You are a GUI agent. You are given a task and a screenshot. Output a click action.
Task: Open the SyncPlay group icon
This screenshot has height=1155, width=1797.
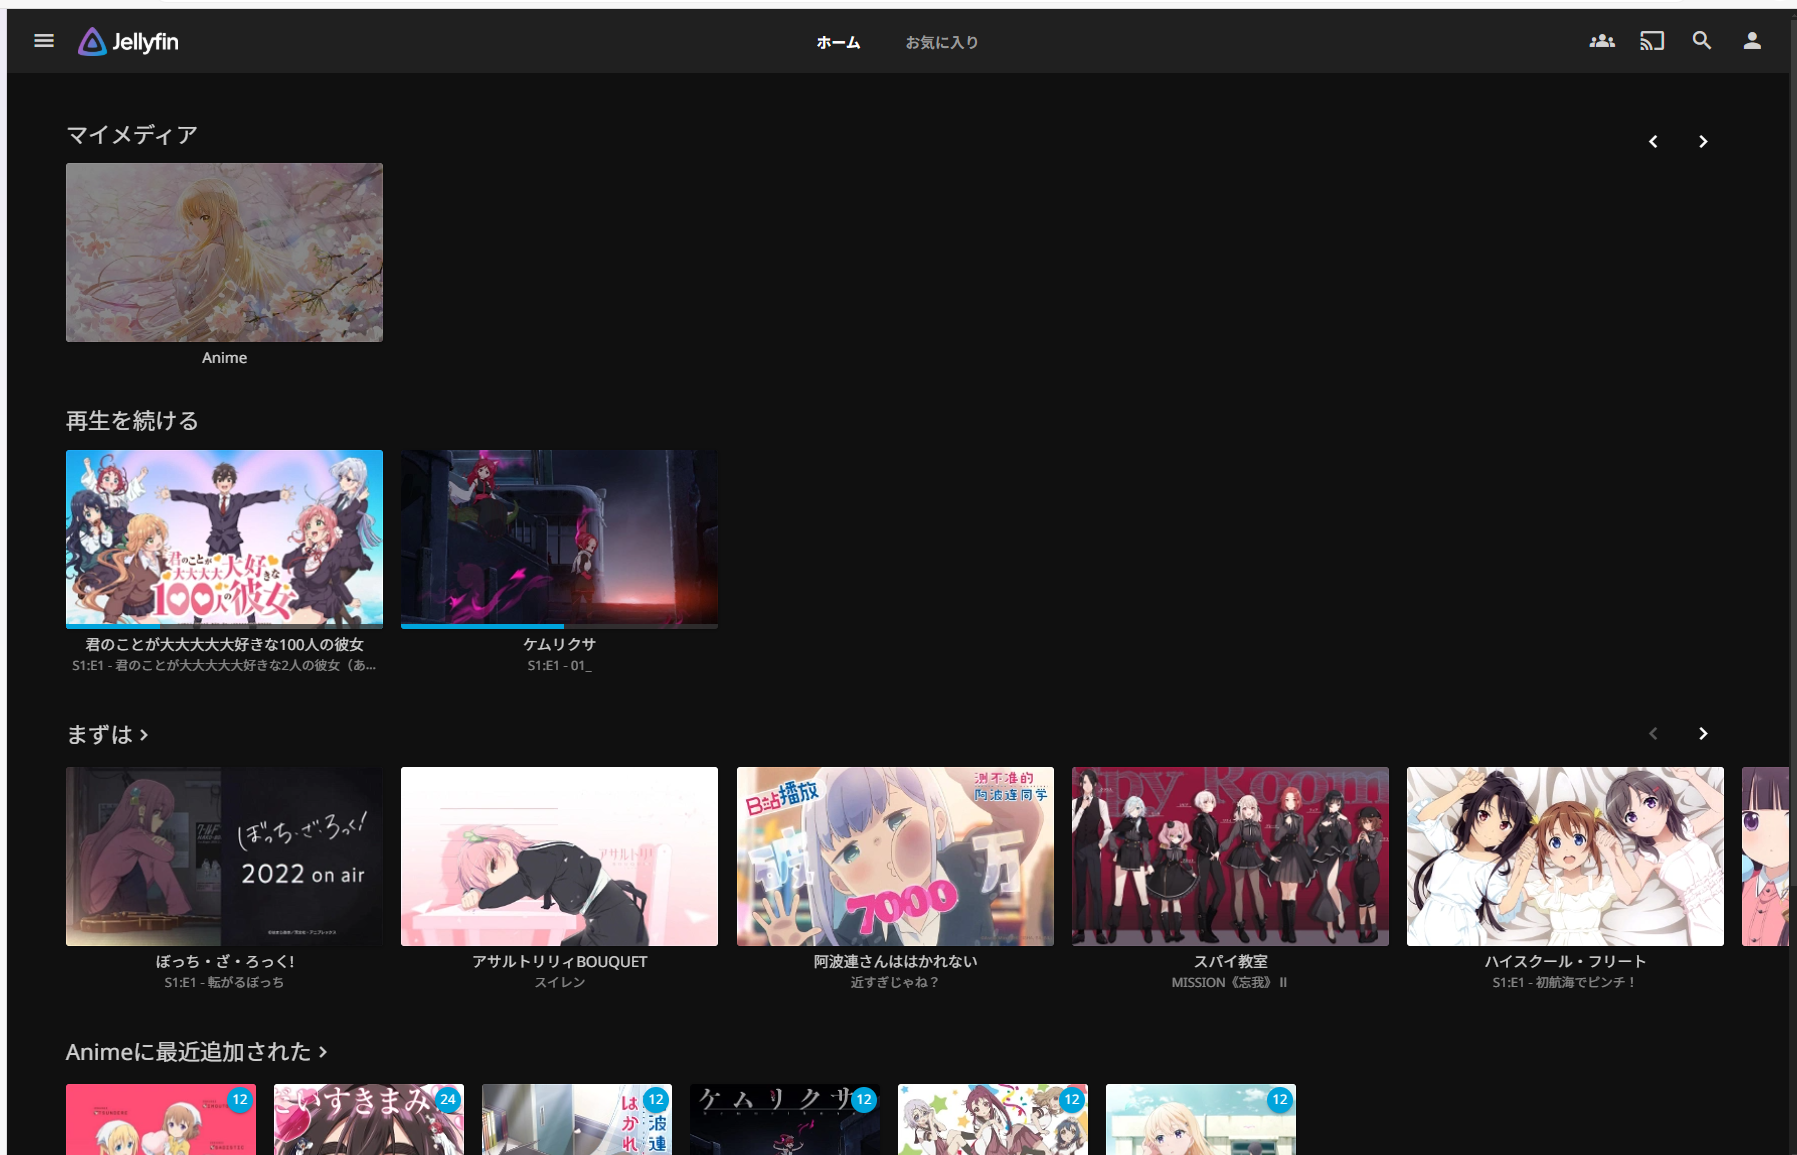tap(1602, 41)
